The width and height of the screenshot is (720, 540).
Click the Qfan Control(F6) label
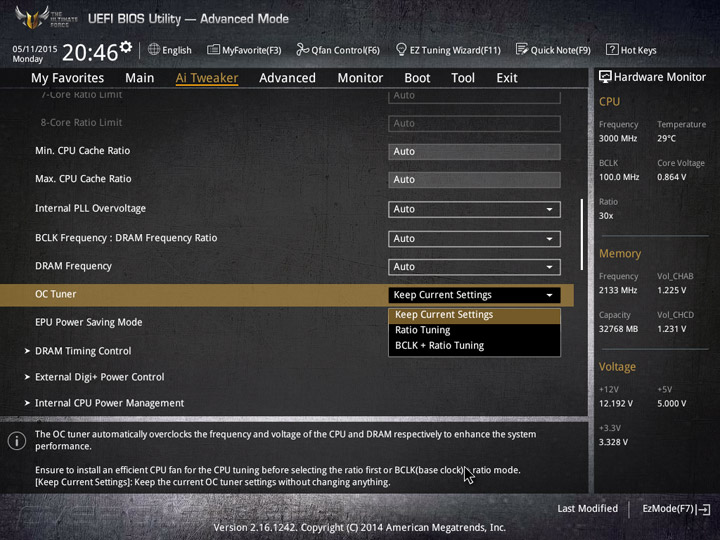pyautogui.click(x=345, y=51)
